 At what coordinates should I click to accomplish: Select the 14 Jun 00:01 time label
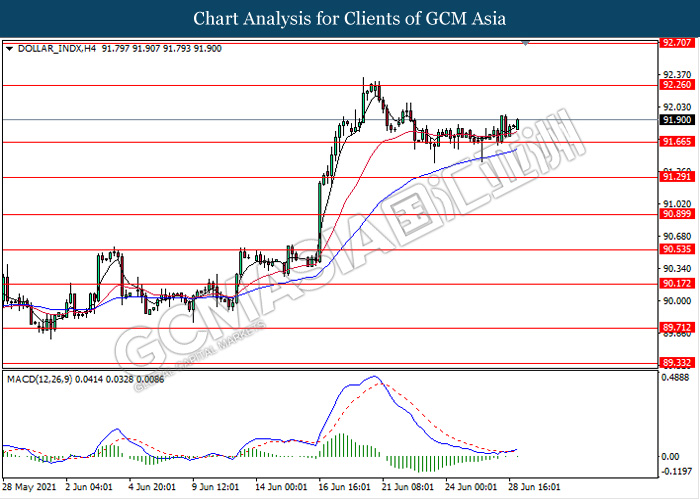tap(281, 487)
